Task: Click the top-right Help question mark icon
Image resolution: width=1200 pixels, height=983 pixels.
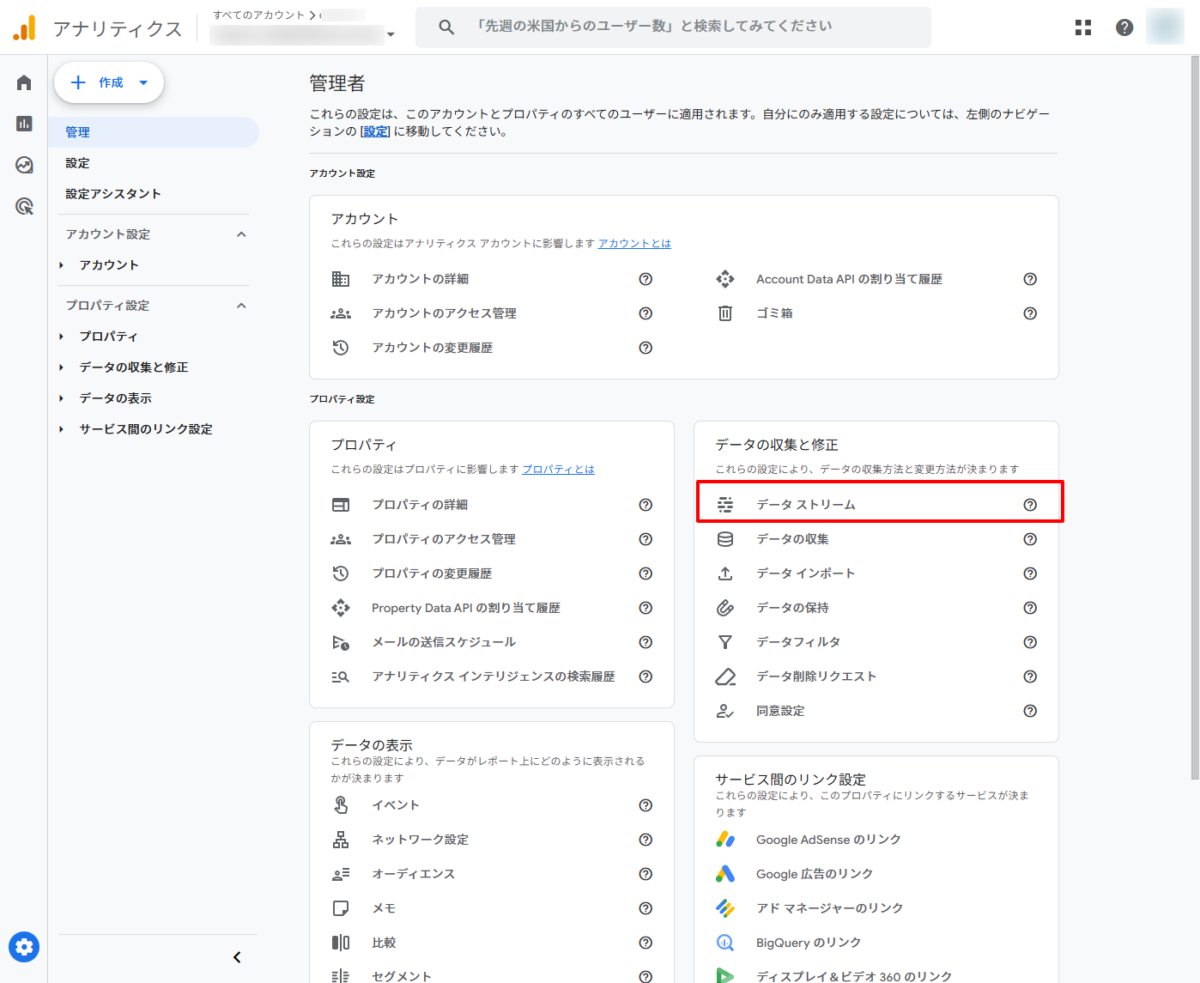Action: [1124, 28]
